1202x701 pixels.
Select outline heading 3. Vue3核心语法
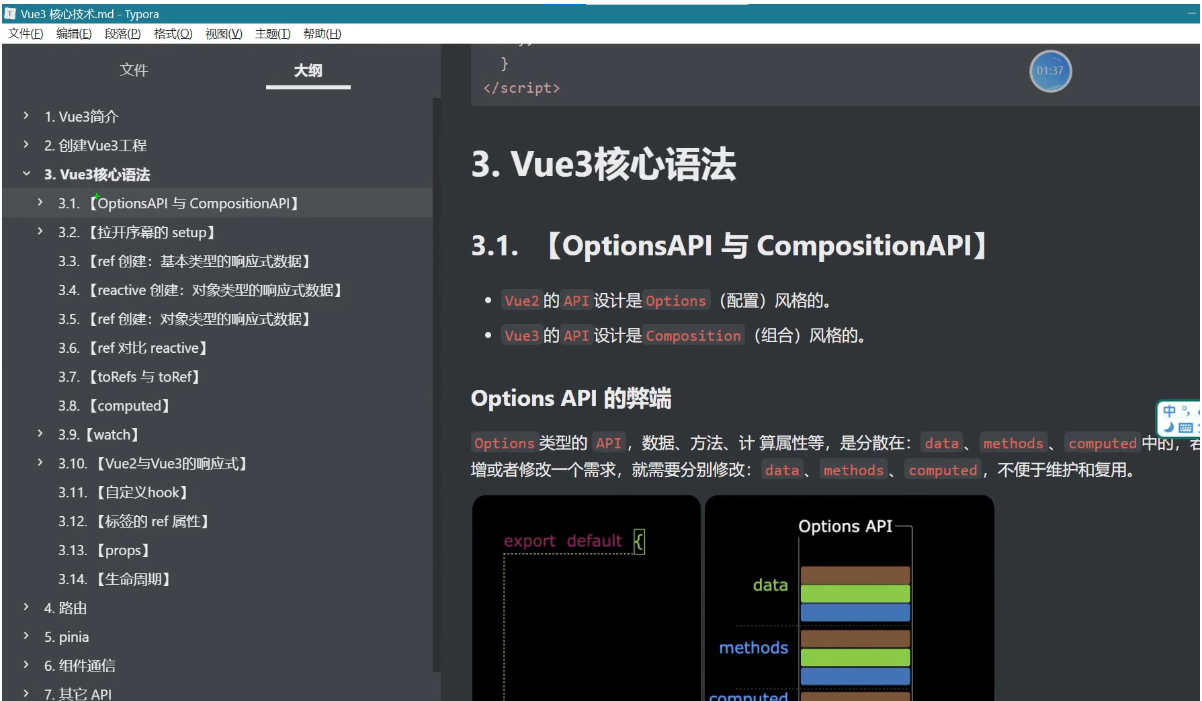tap(97, 175)
